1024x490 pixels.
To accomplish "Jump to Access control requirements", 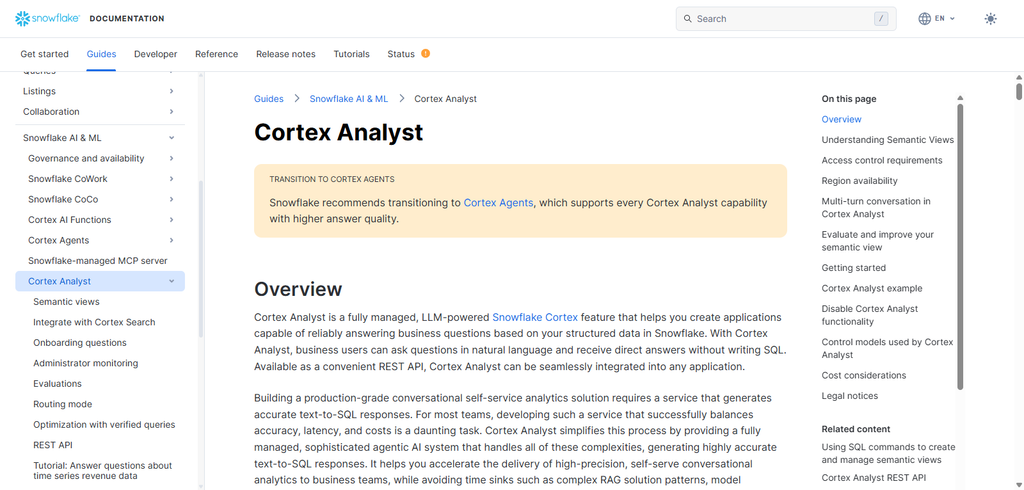I will [882, 160].
